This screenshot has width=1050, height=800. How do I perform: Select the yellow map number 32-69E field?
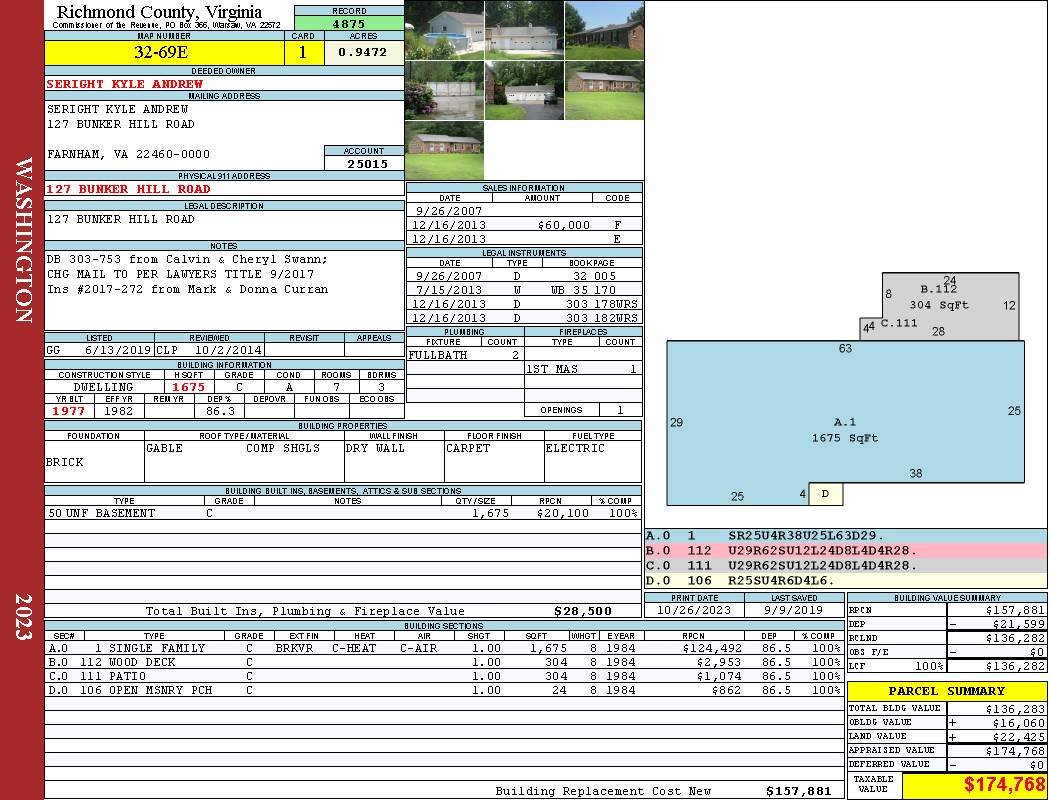pyautogui.click(x=162, y=53)
